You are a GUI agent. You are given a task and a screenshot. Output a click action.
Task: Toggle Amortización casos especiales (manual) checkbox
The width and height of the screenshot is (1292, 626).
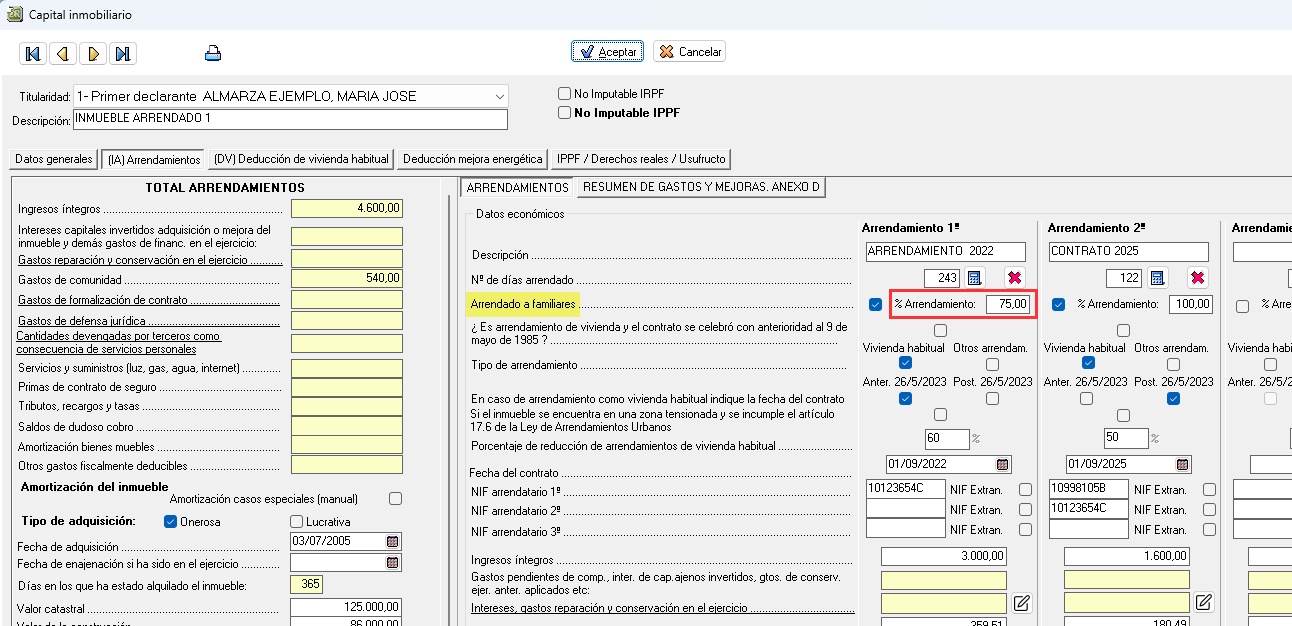point(395,499)
